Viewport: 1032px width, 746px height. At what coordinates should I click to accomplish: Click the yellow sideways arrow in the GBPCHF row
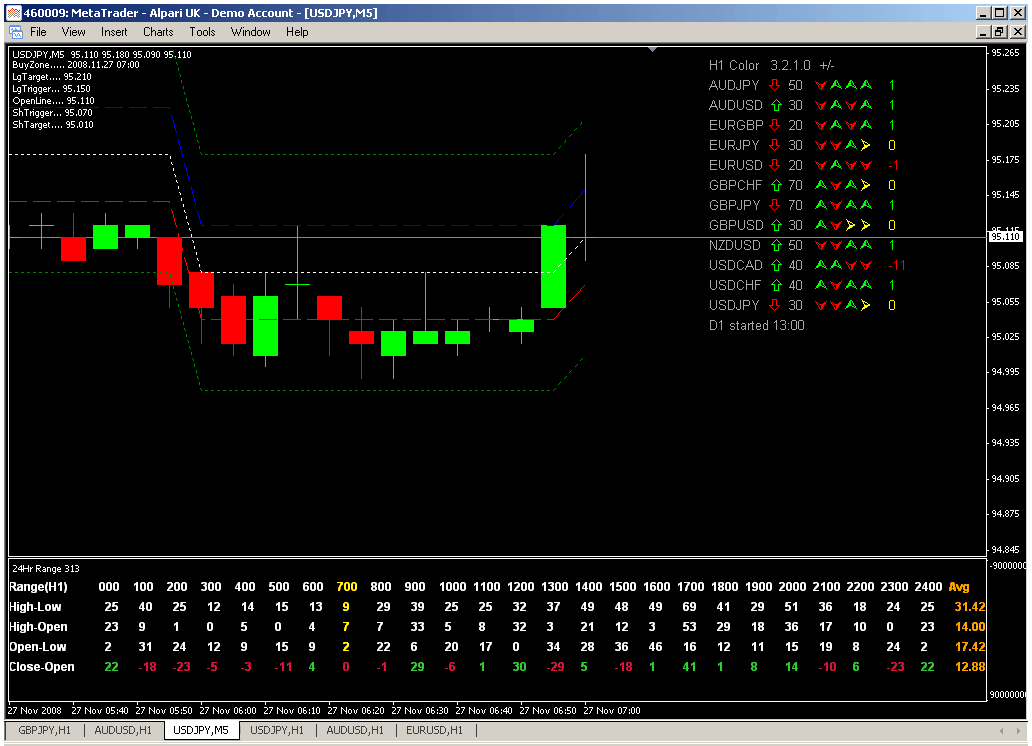coord(866,185)
